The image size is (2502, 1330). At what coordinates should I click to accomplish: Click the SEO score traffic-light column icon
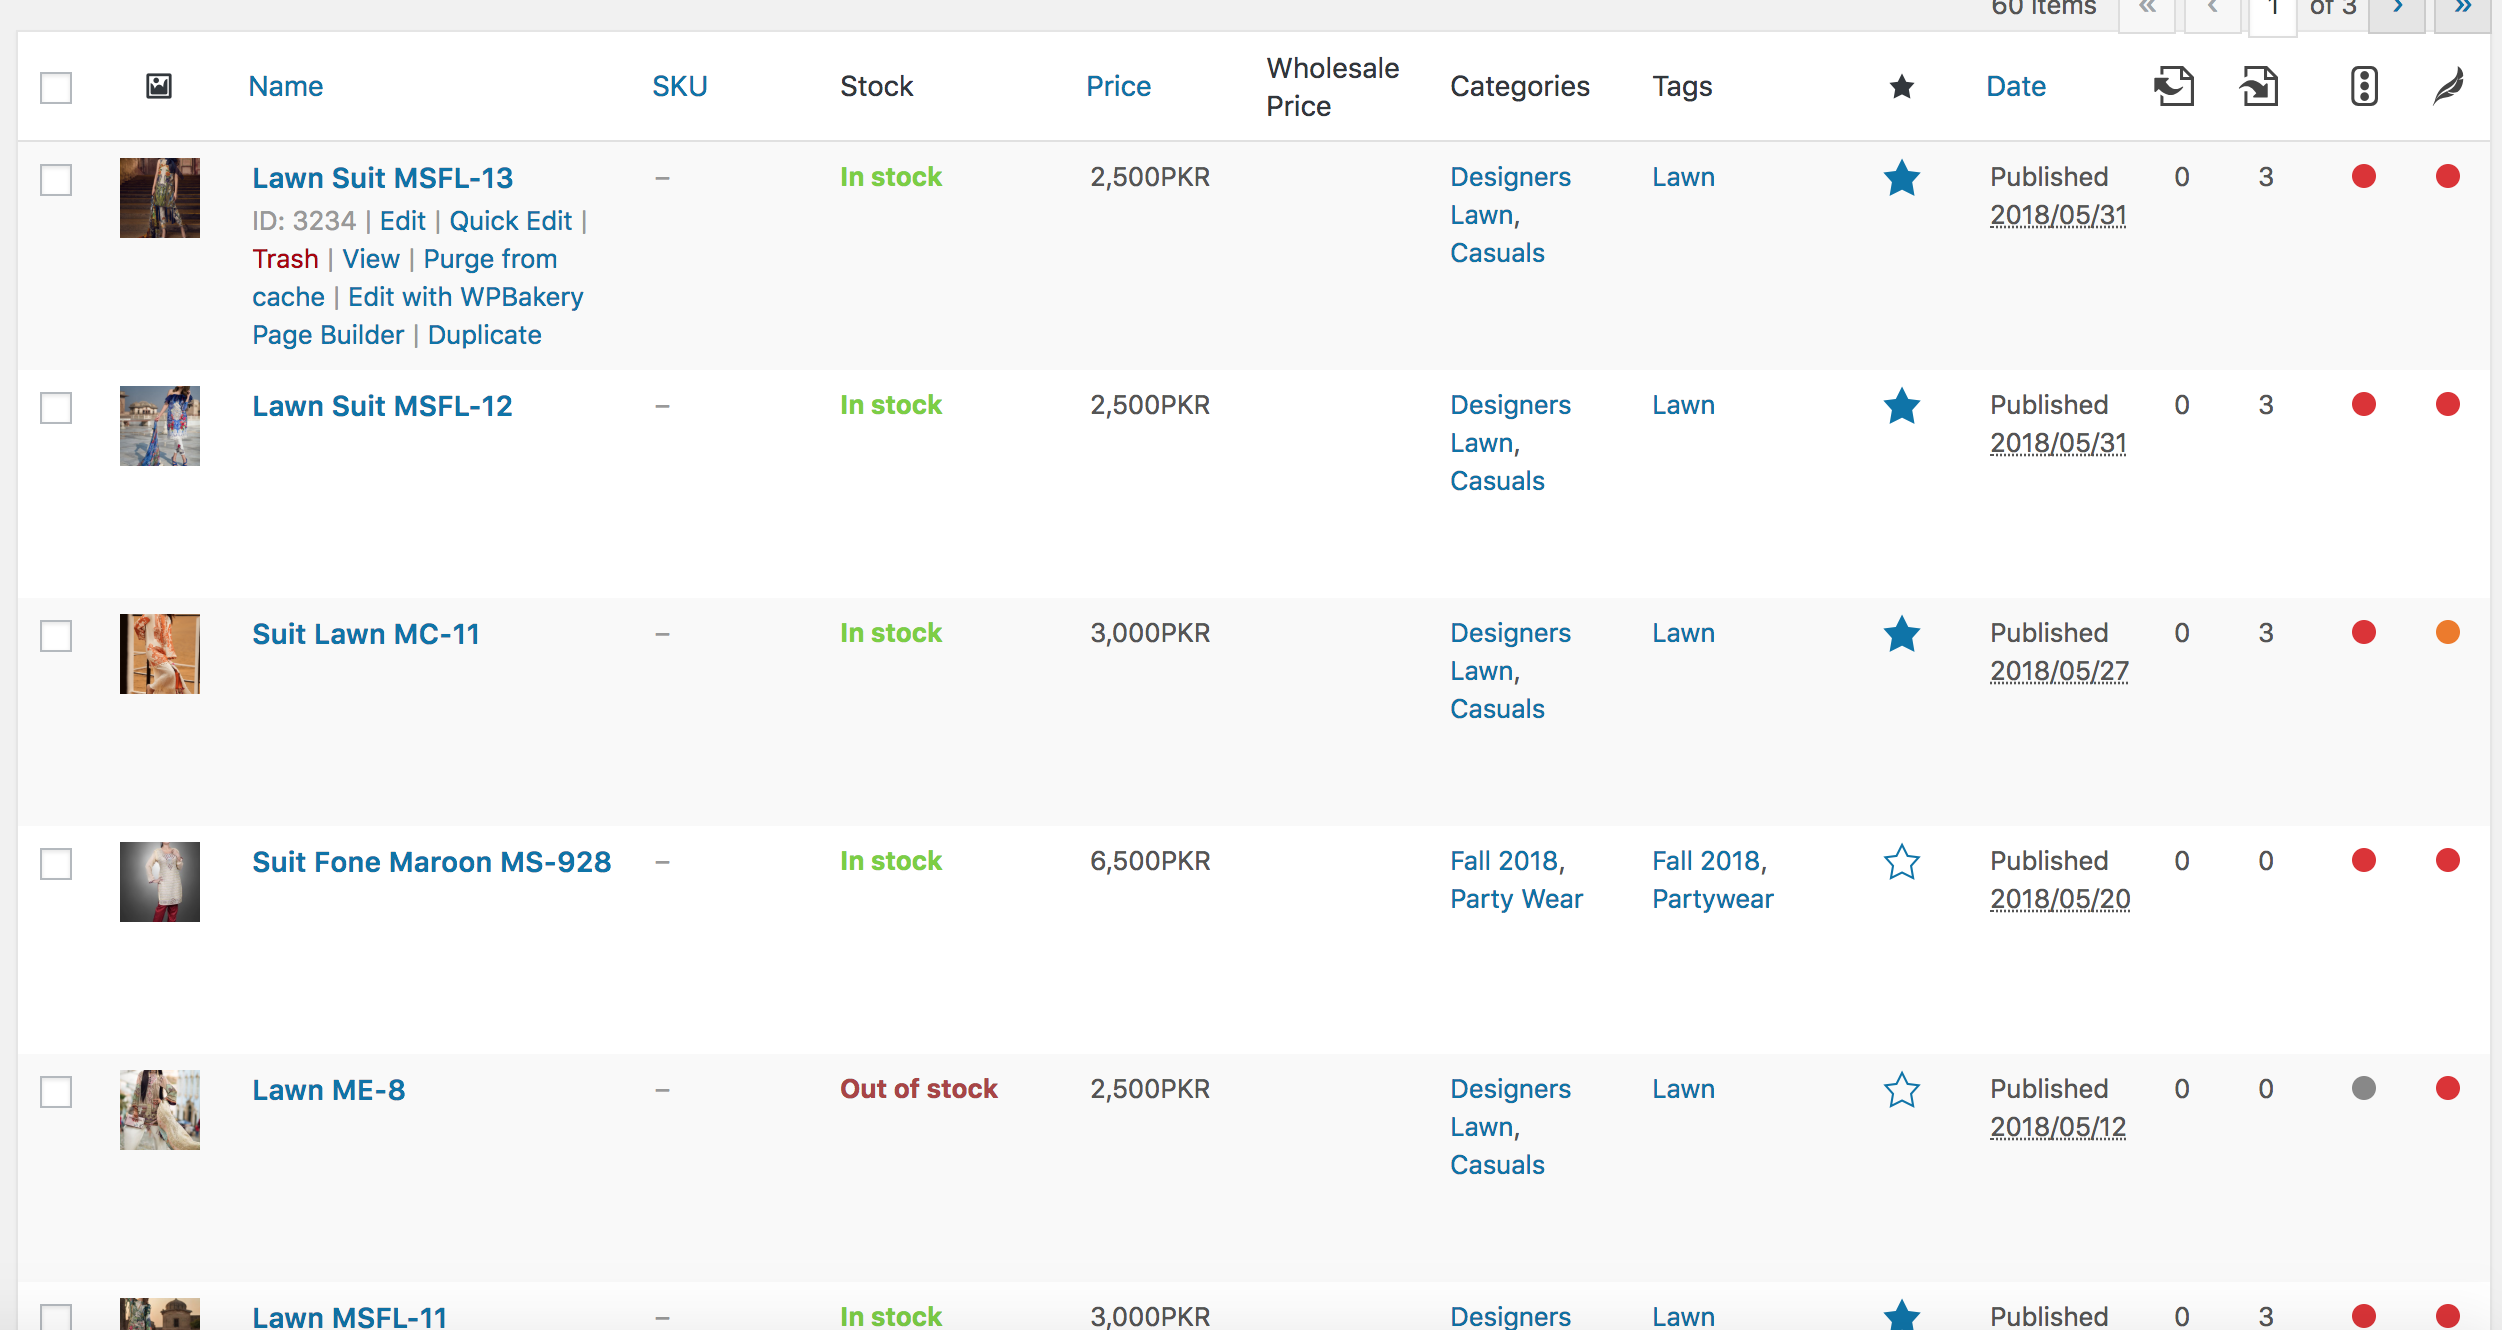pyautogui.click(x=2363, y=87)
